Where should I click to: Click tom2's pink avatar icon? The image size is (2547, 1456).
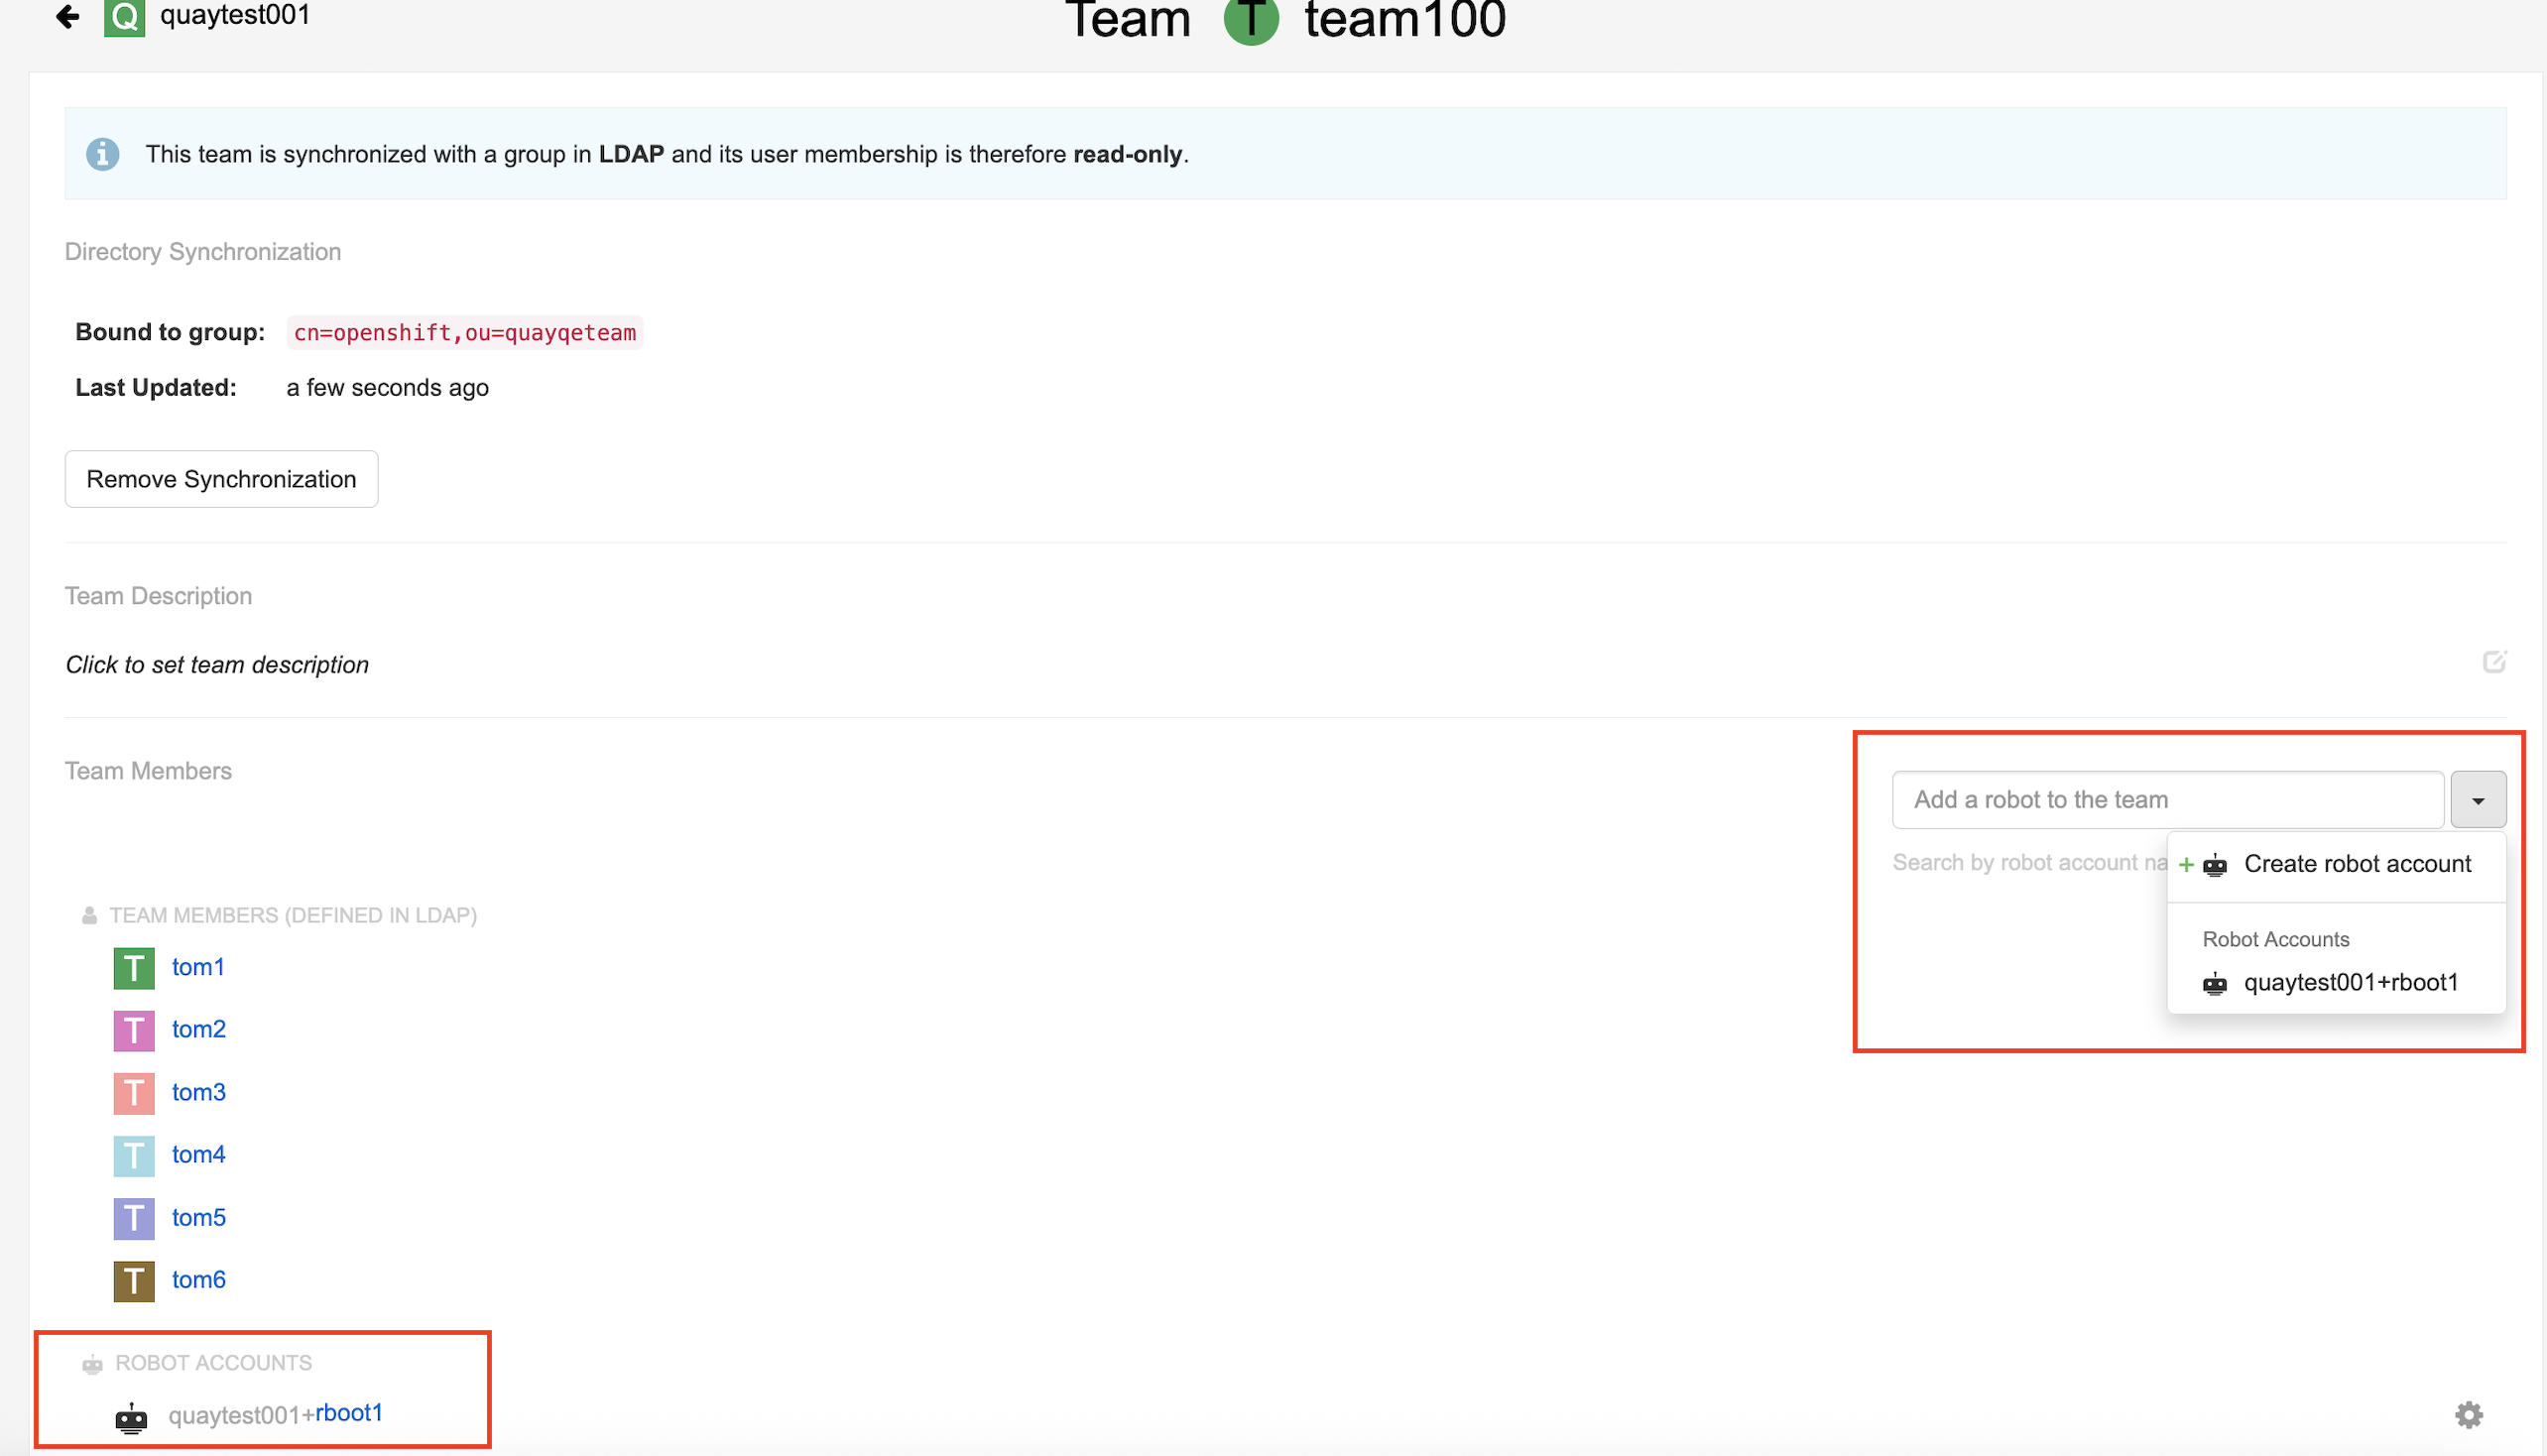tap(134, 1030)
